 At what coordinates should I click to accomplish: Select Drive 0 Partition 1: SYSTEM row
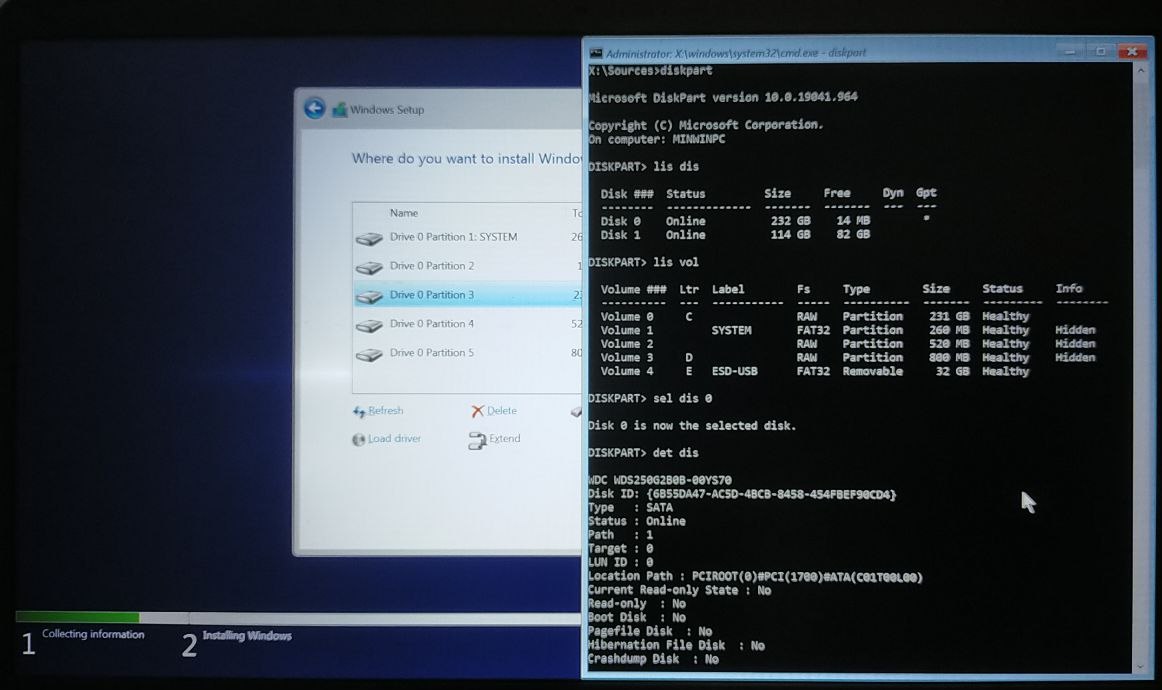click(x=468, y=237)
